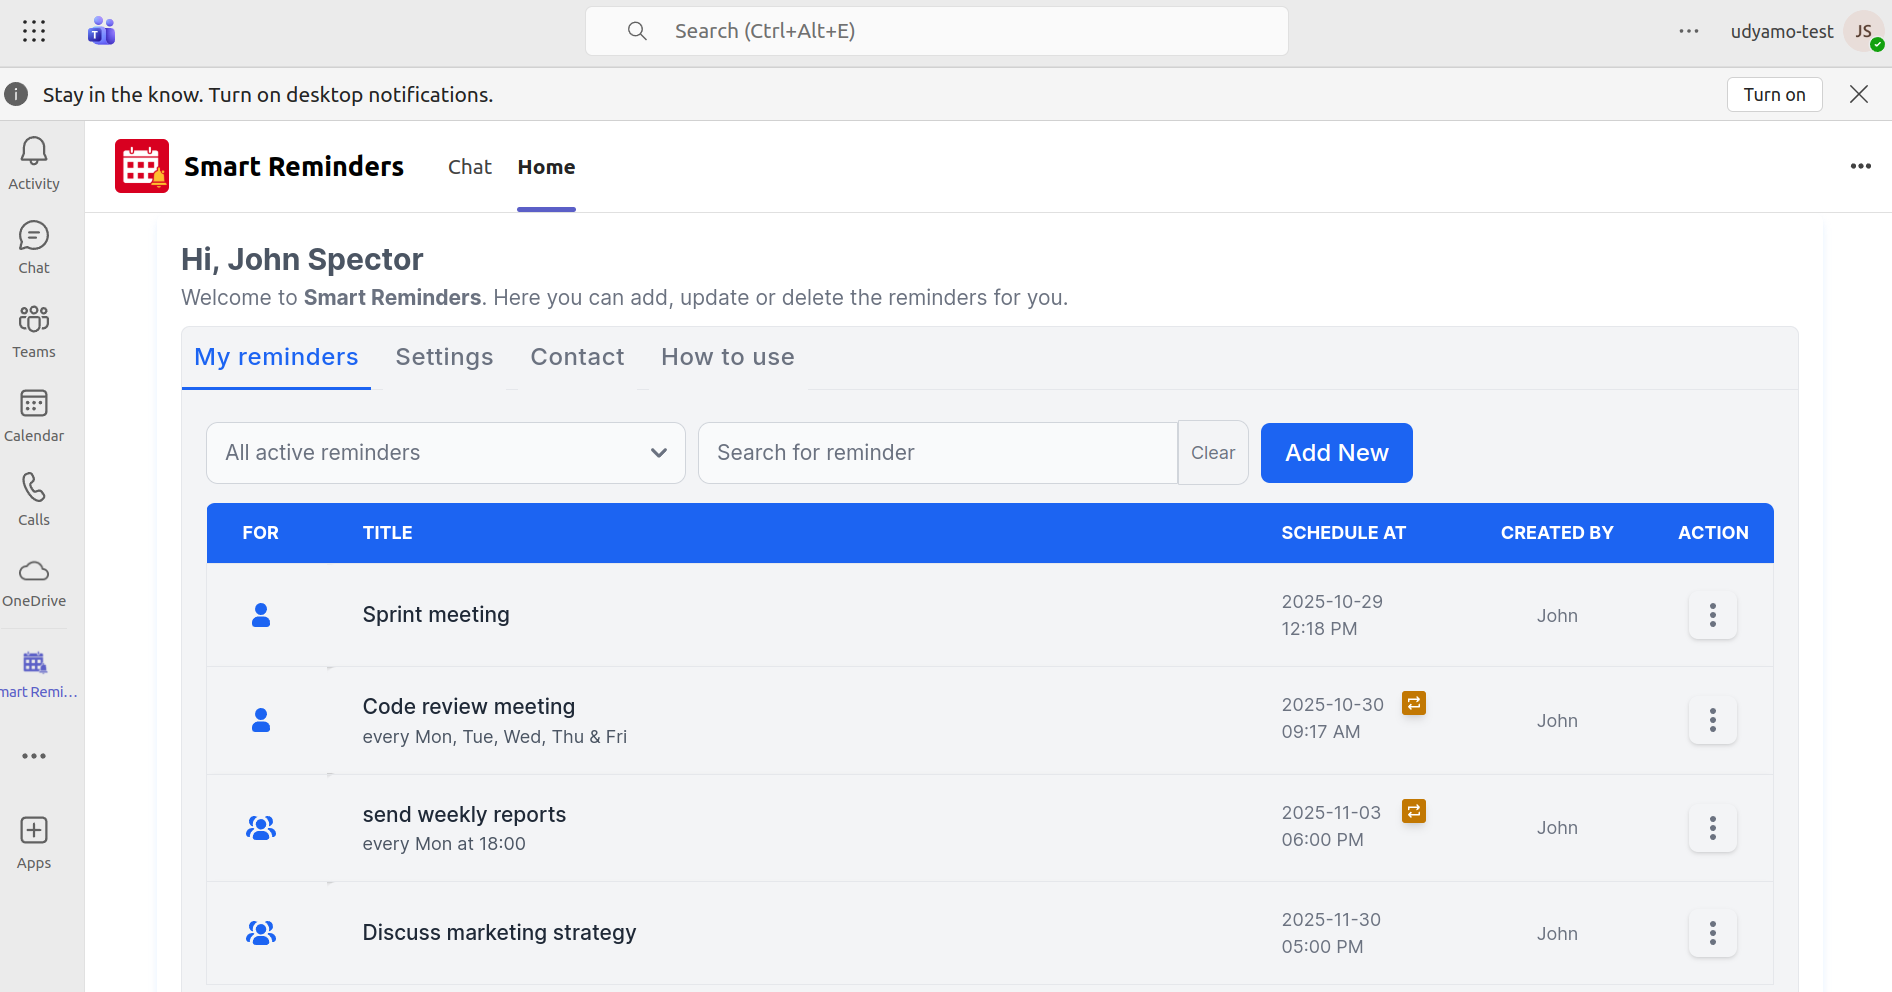This screenshot has height=992, width=1892.
Task: Click recurring icon on Code review meeting
Action: click(1413, 703)
